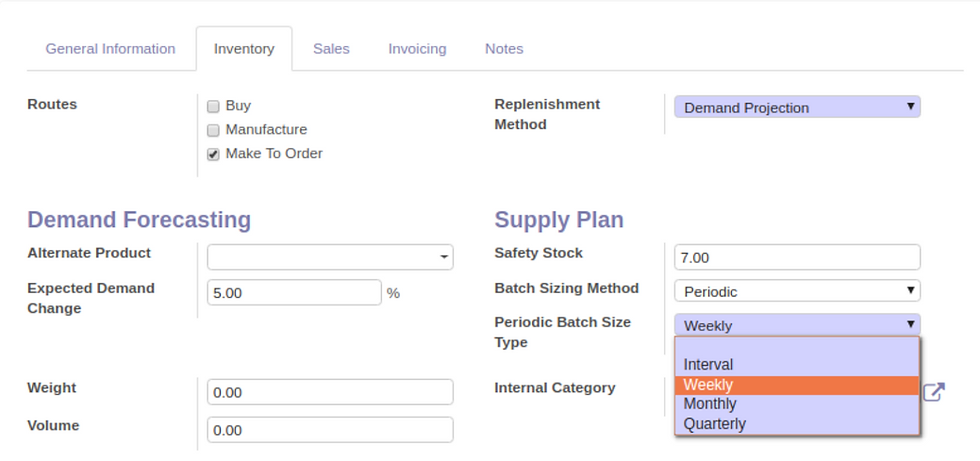The image size is (980, 461).
Task: Click into the Expected Demand Change field
Action: pos(294,292)
